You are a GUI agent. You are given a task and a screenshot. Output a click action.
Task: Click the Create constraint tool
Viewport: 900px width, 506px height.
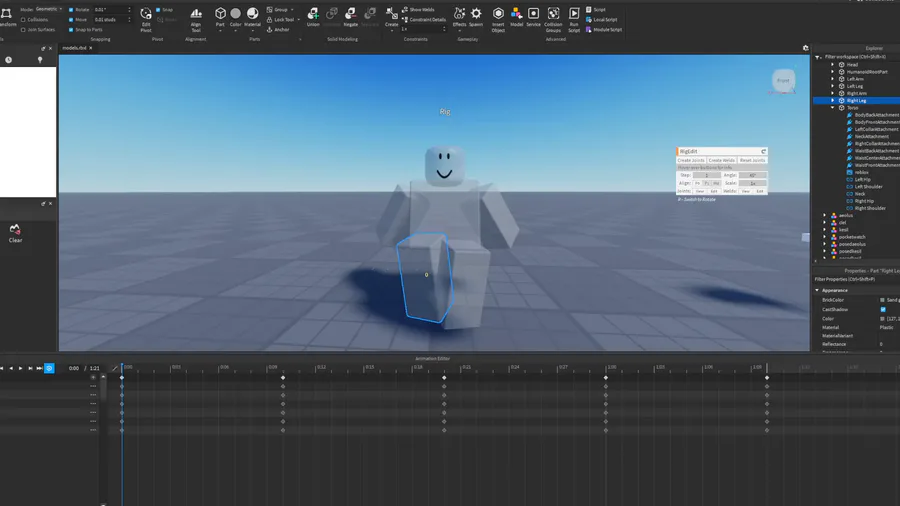[x=391, y=17]
